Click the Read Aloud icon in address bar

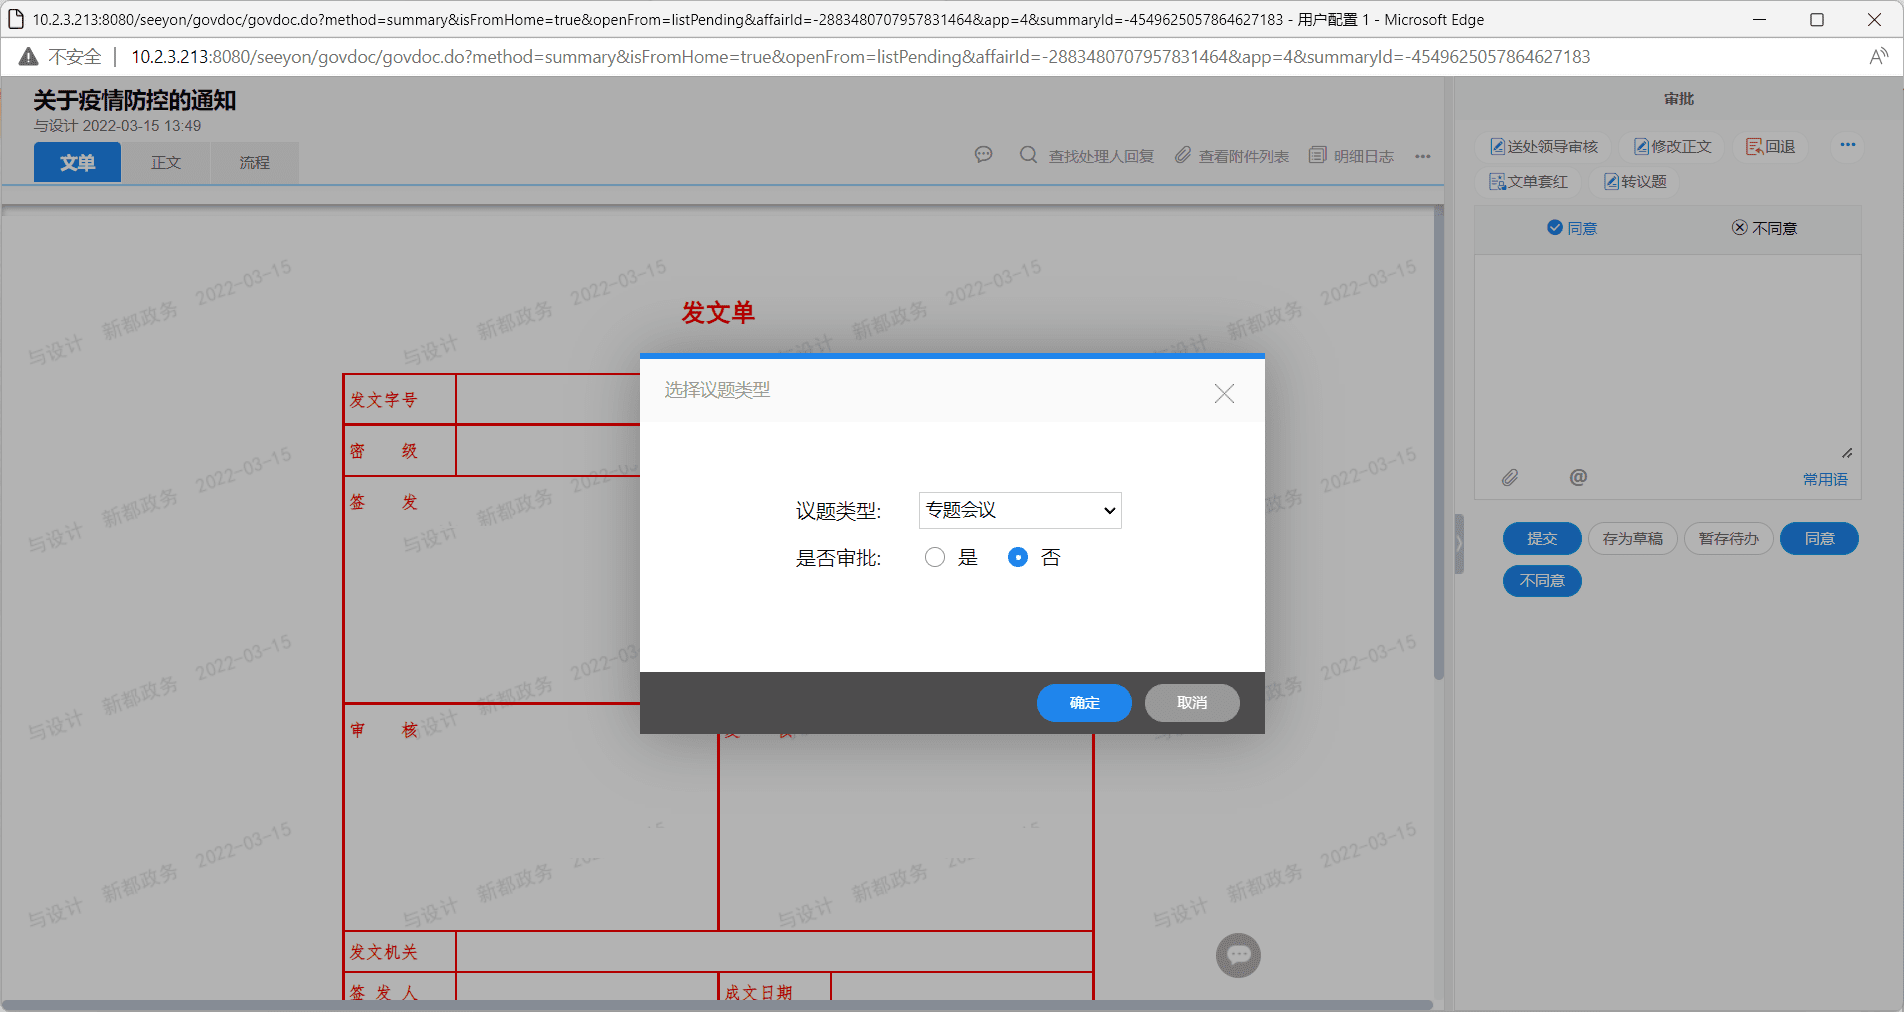(x=1878, y=57)
